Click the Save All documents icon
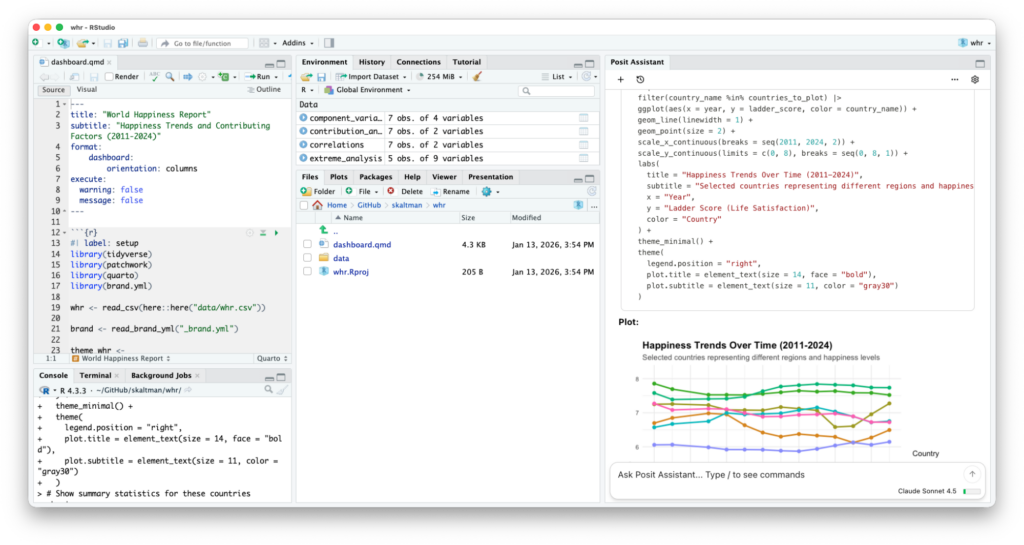1024x545 pixels. click(123, 43)
